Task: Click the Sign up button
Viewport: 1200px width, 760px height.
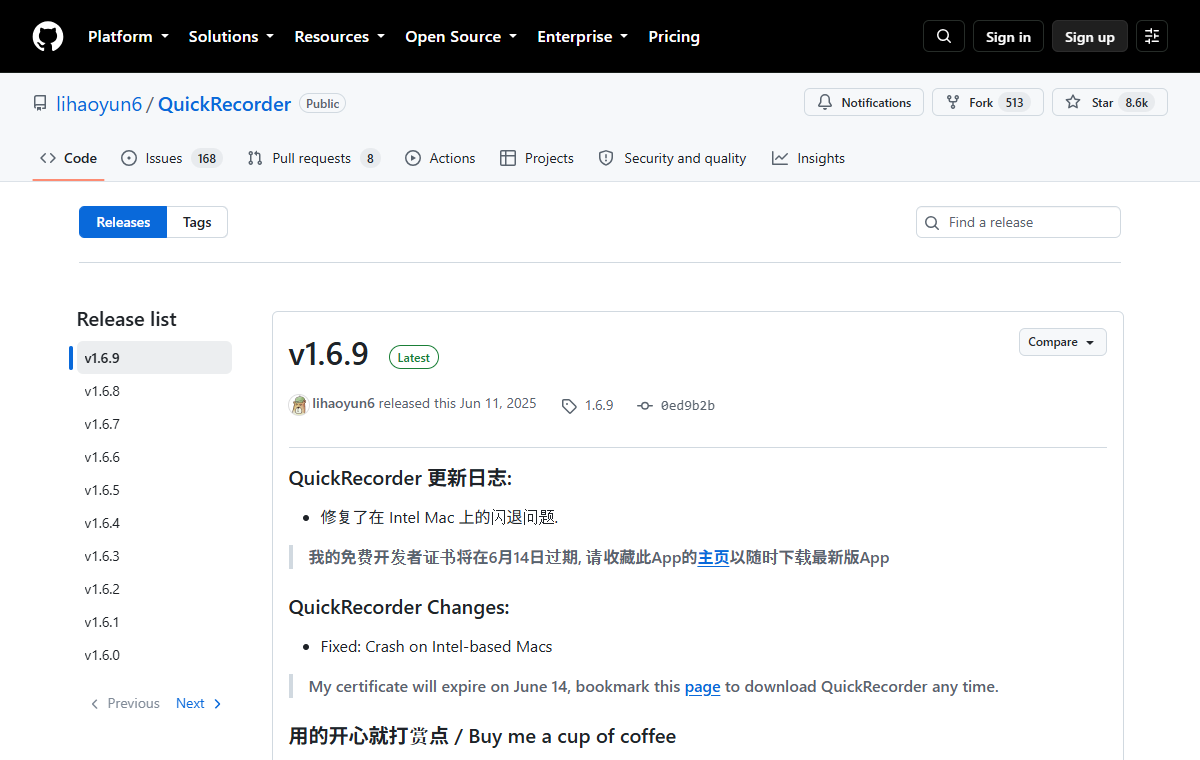Action: coord(1090,37)
